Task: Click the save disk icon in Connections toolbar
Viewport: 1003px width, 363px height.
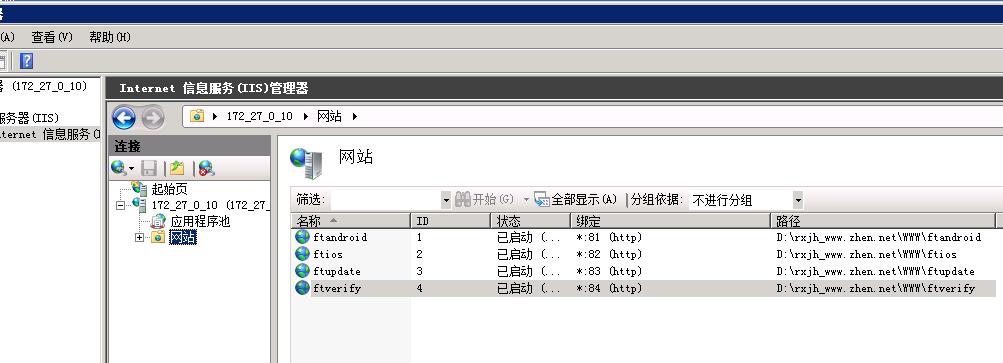Action: point(149,168)
